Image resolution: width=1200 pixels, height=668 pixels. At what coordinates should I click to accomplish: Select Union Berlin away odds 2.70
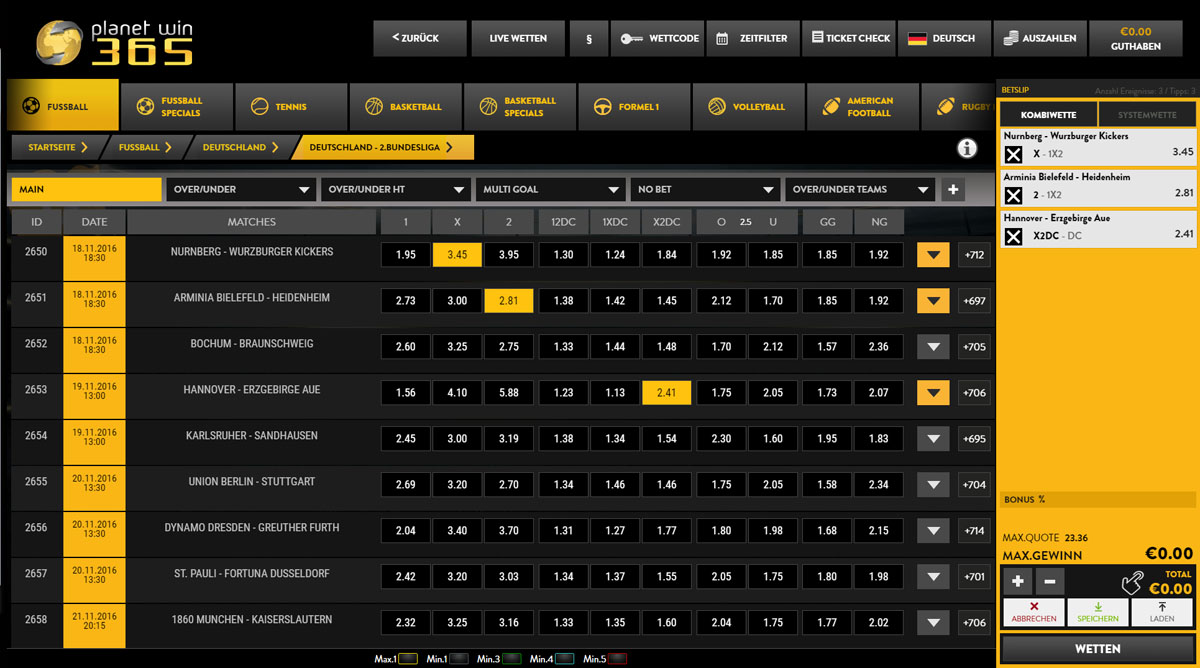508,485
